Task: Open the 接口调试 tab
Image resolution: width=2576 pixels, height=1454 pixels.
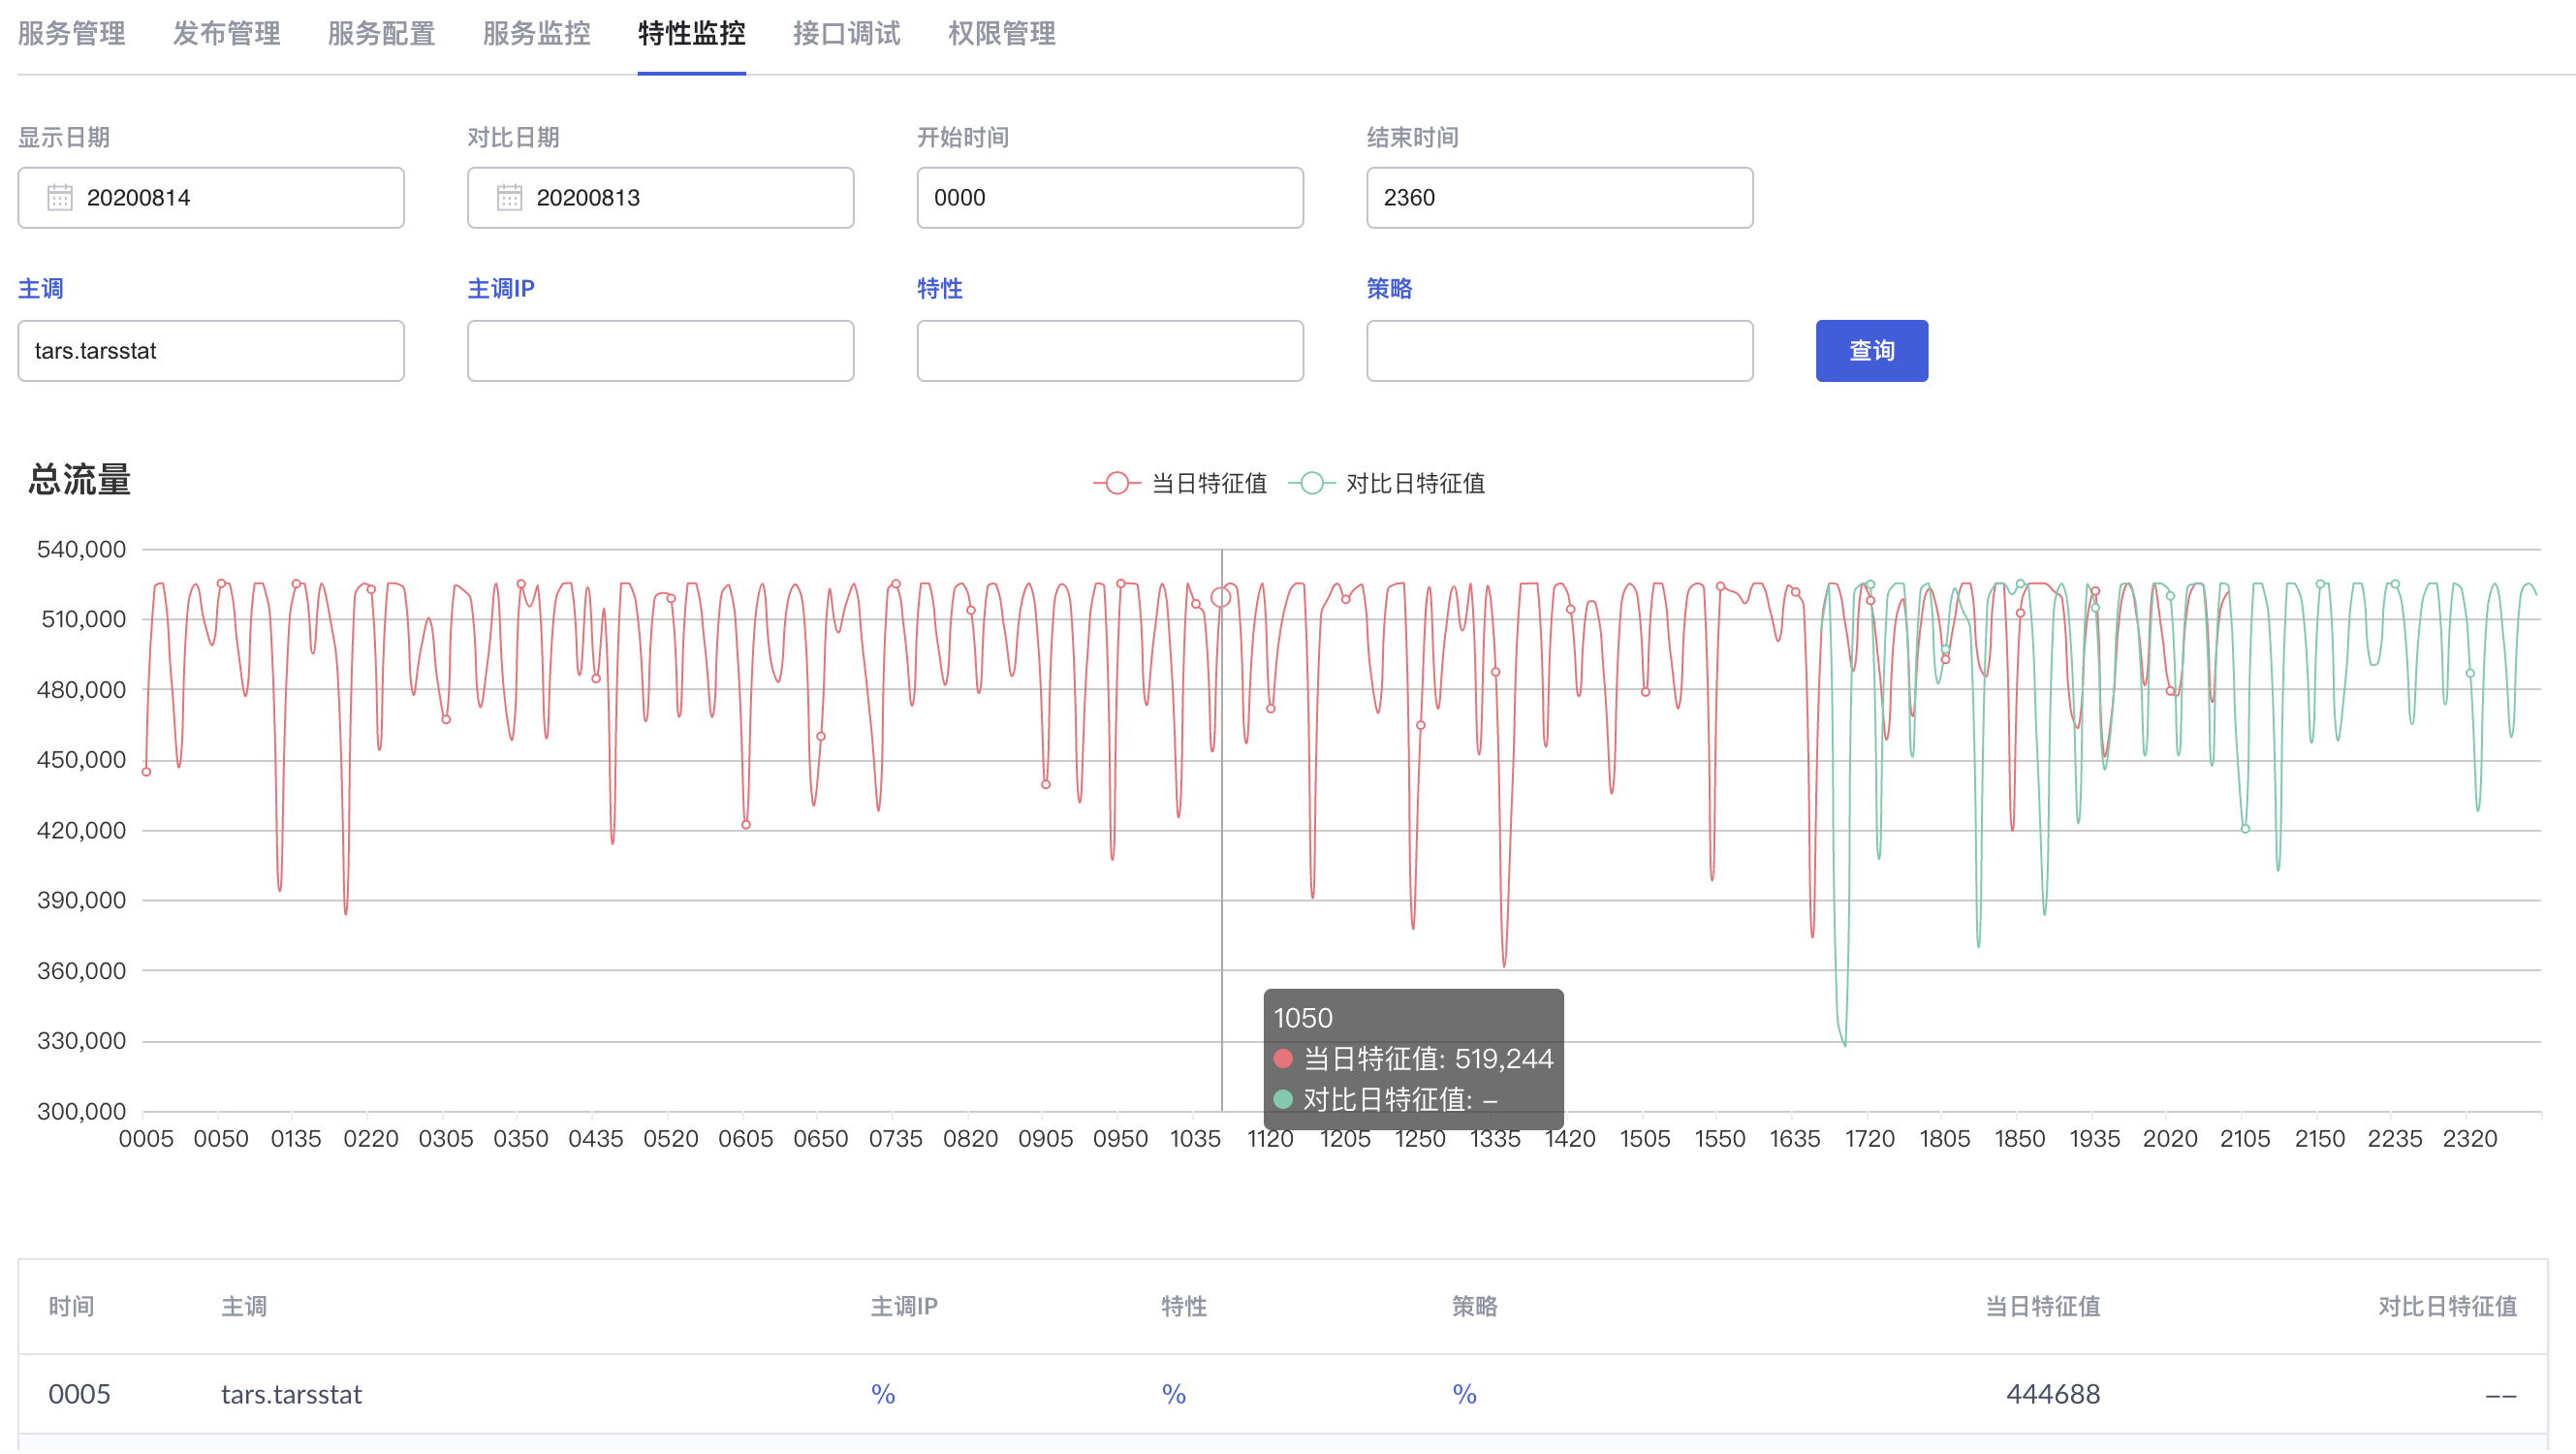Action: [x=846, y=34]
